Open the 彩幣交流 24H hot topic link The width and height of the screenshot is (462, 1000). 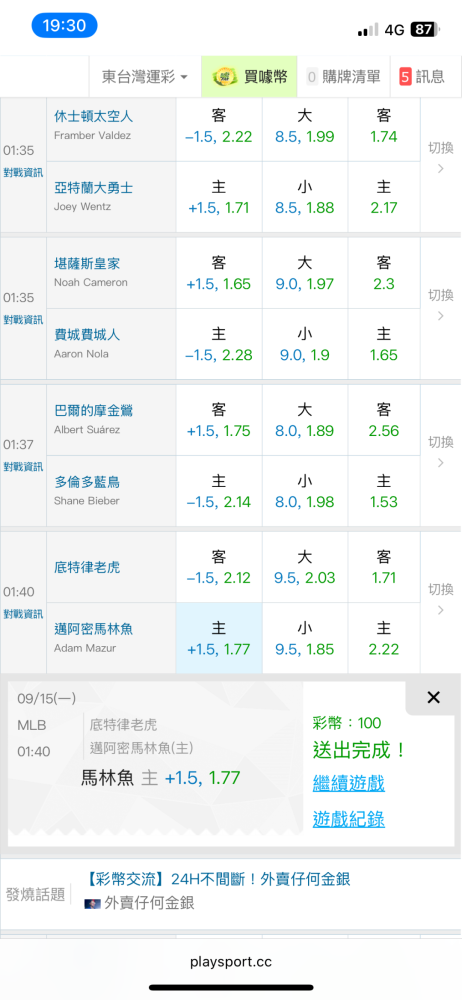point(218,879)
